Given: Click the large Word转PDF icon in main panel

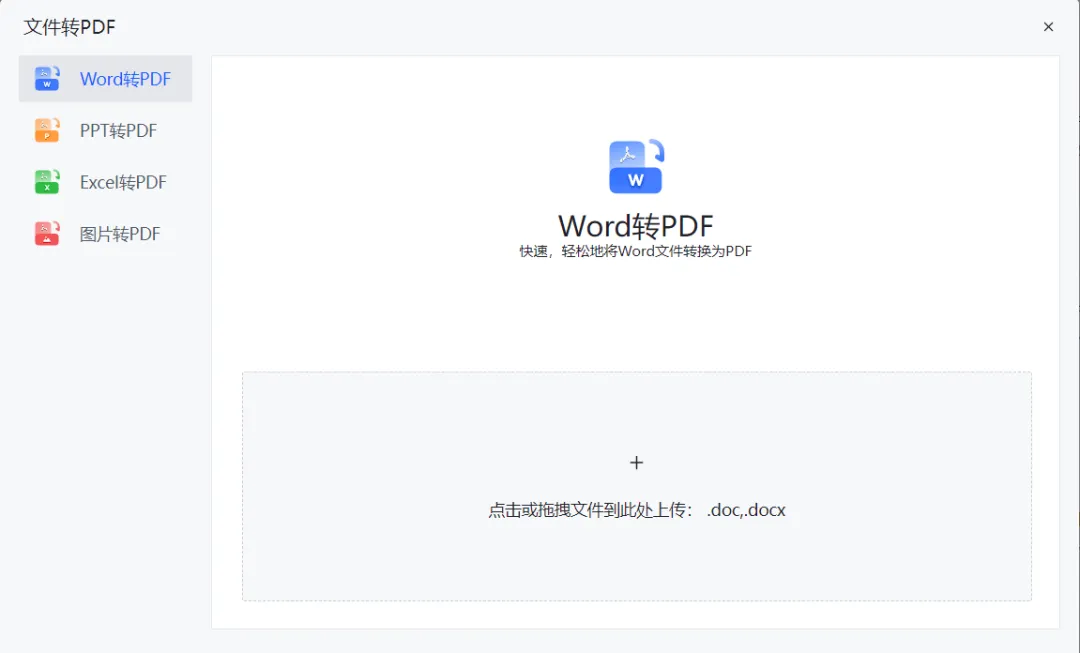Looking at the screenshot, I should pyautogui.click(x=636, y=167).
